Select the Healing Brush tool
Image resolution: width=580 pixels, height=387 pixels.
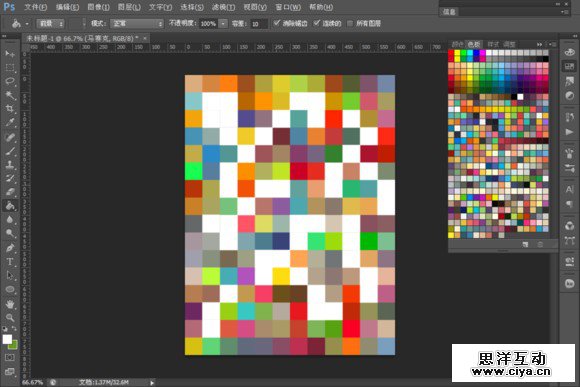[x=10, y=137]
